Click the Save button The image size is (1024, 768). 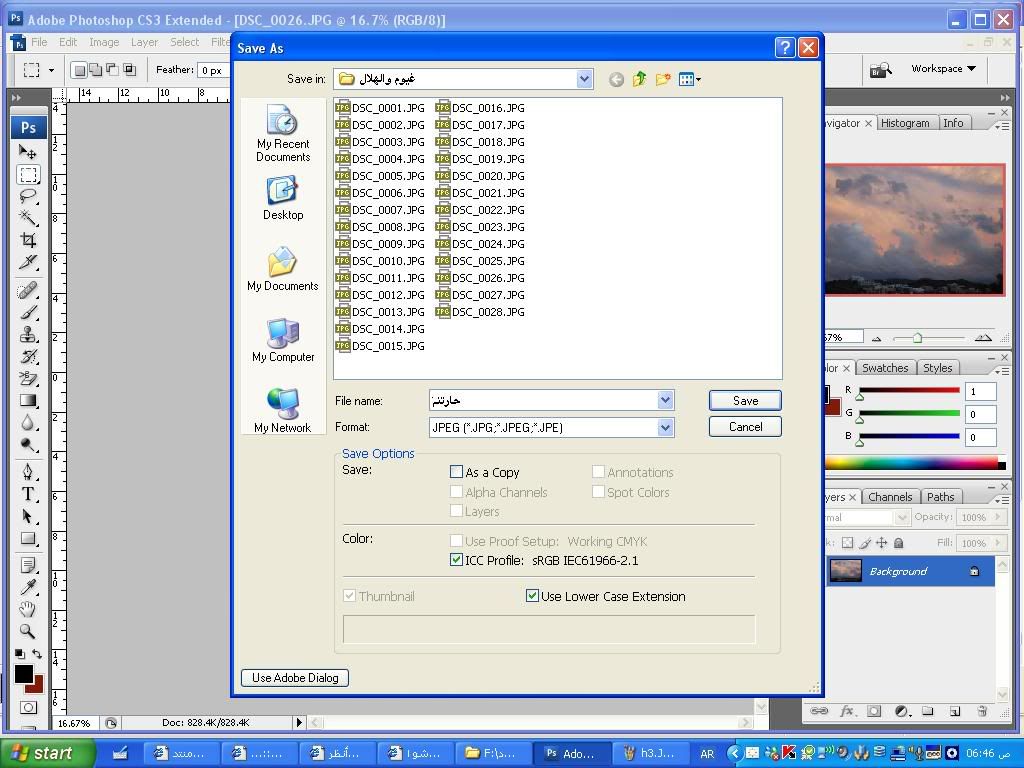[745, 400]
